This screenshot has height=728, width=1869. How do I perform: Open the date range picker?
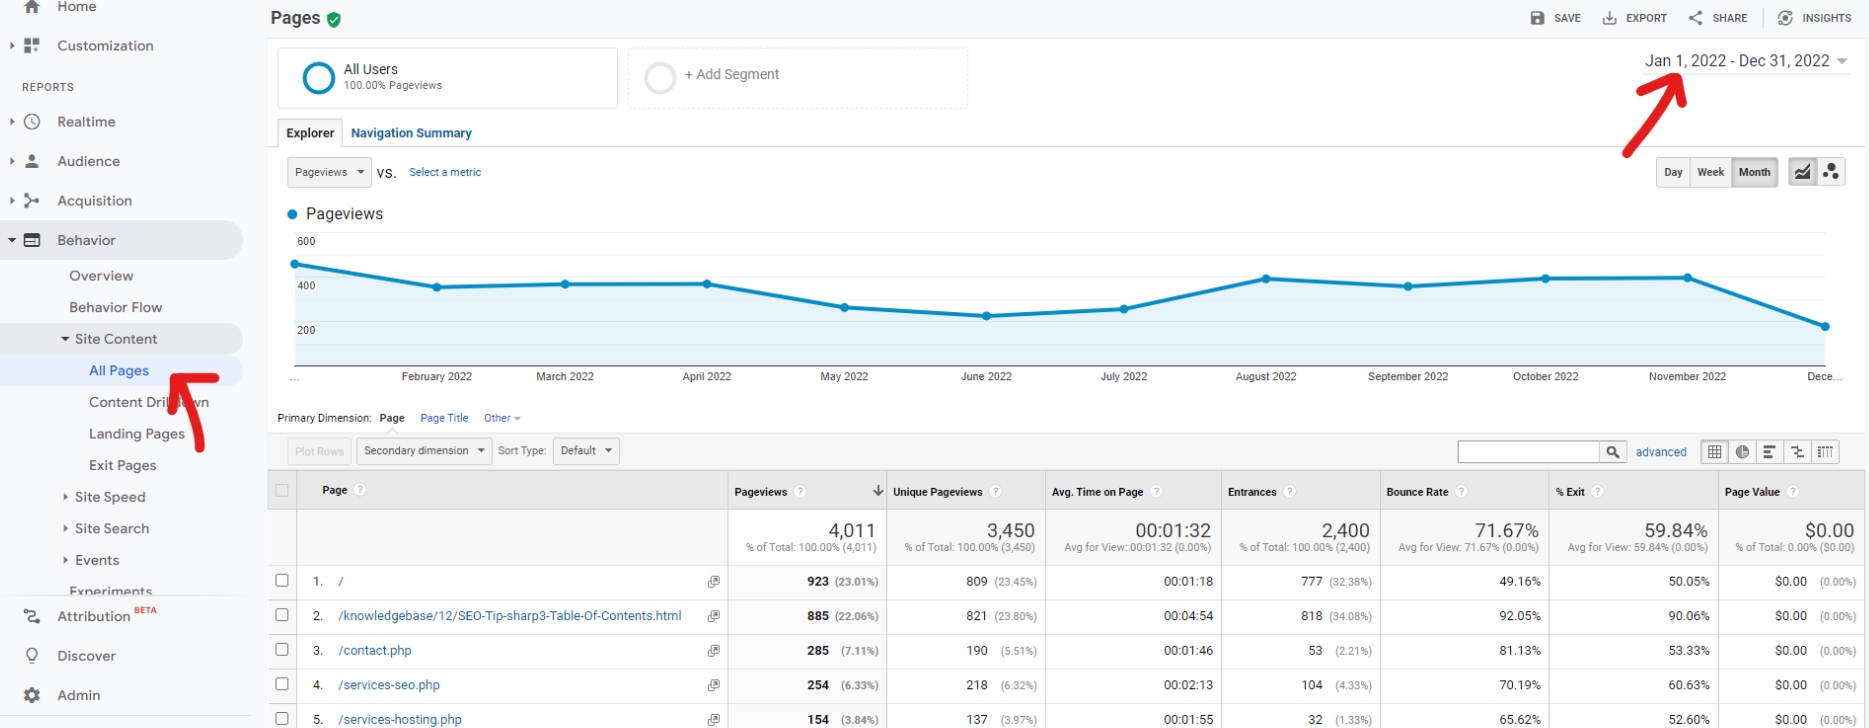click(x=1745, y=61)
